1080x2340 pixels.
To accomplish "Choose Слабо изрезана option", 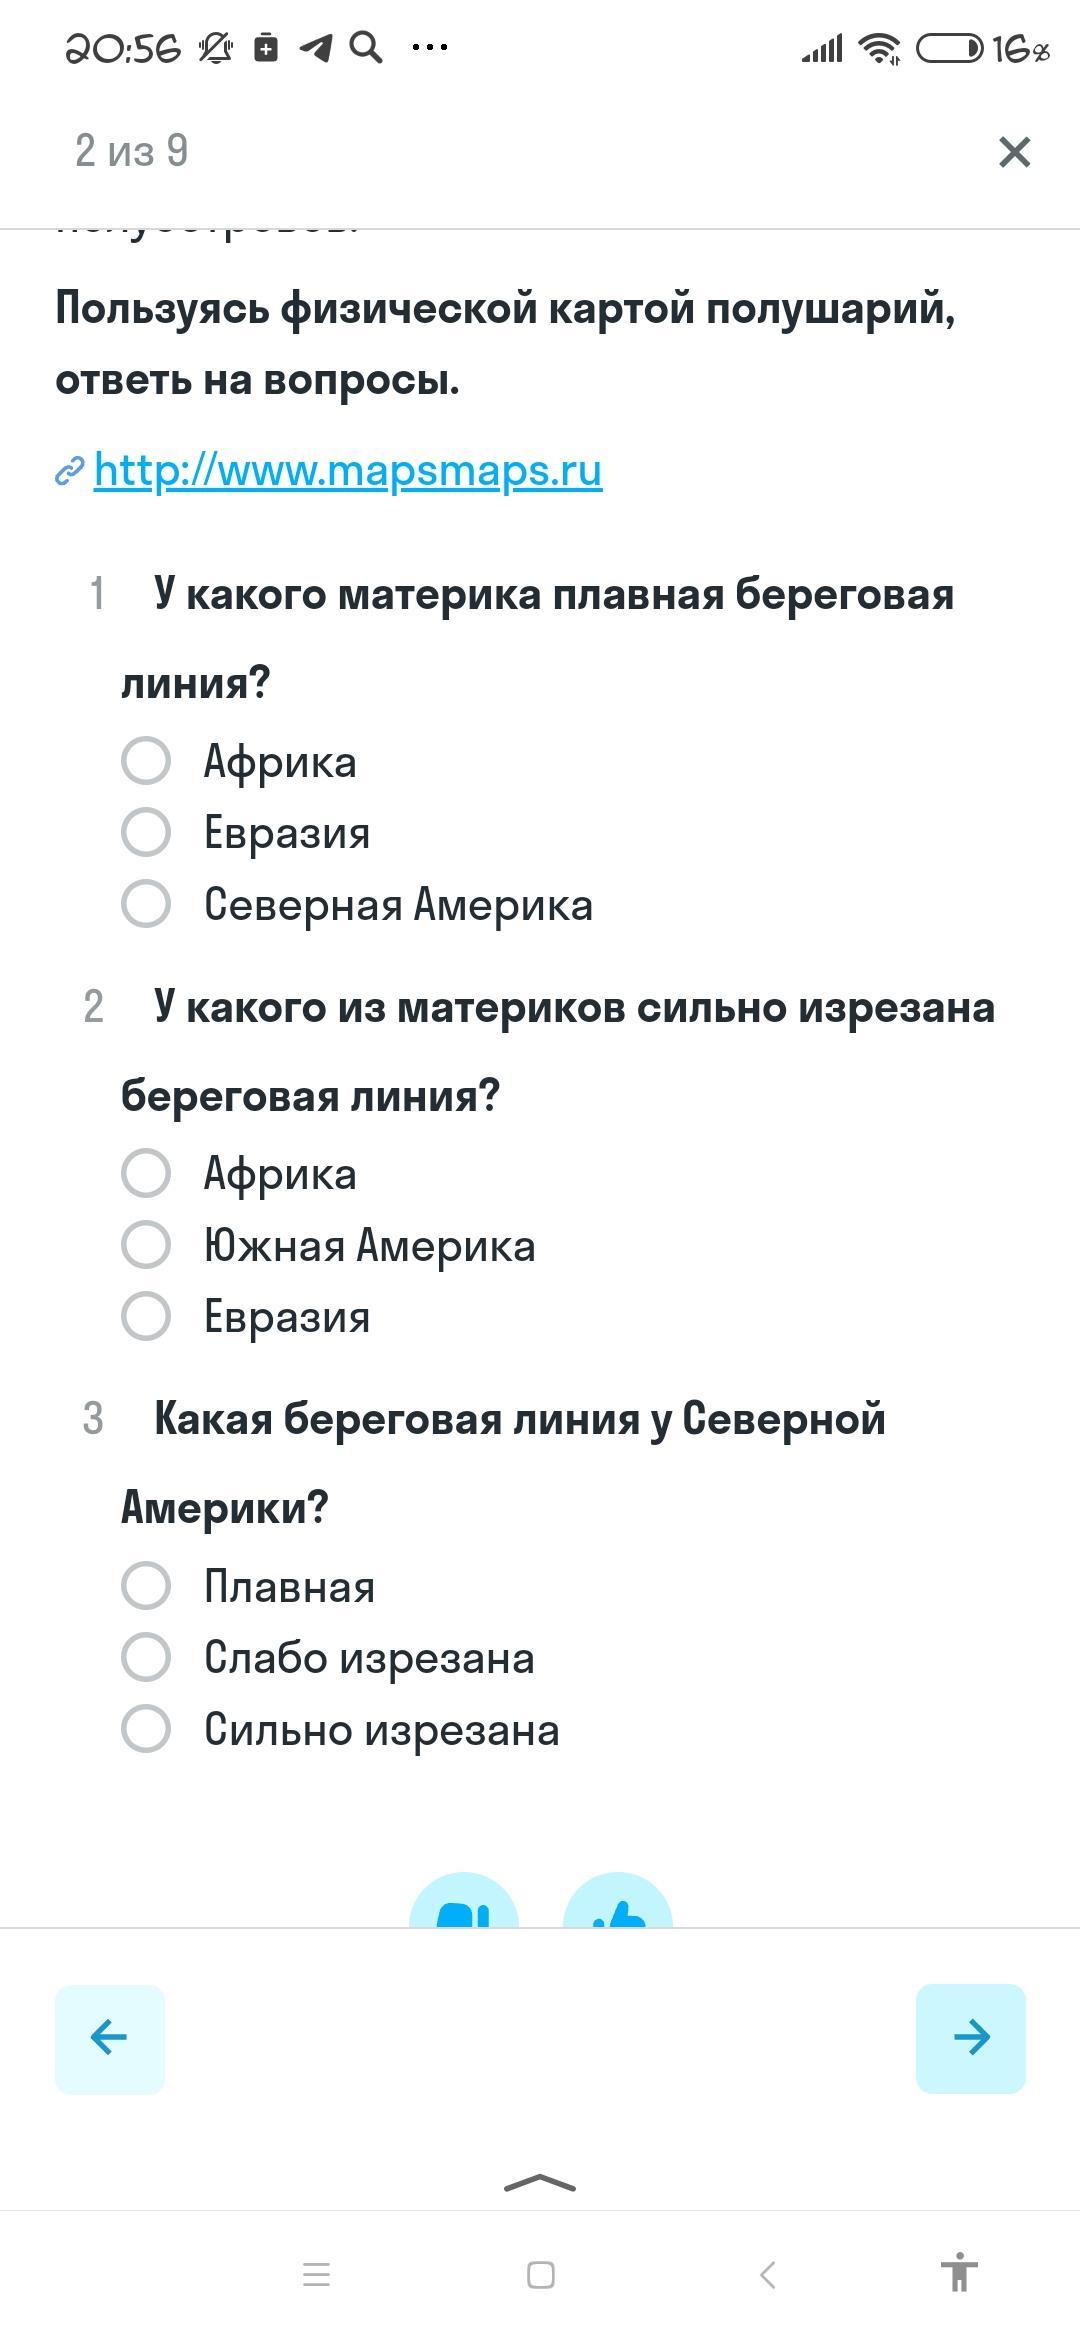I will pyautogui.click(x=146, y=1657).
